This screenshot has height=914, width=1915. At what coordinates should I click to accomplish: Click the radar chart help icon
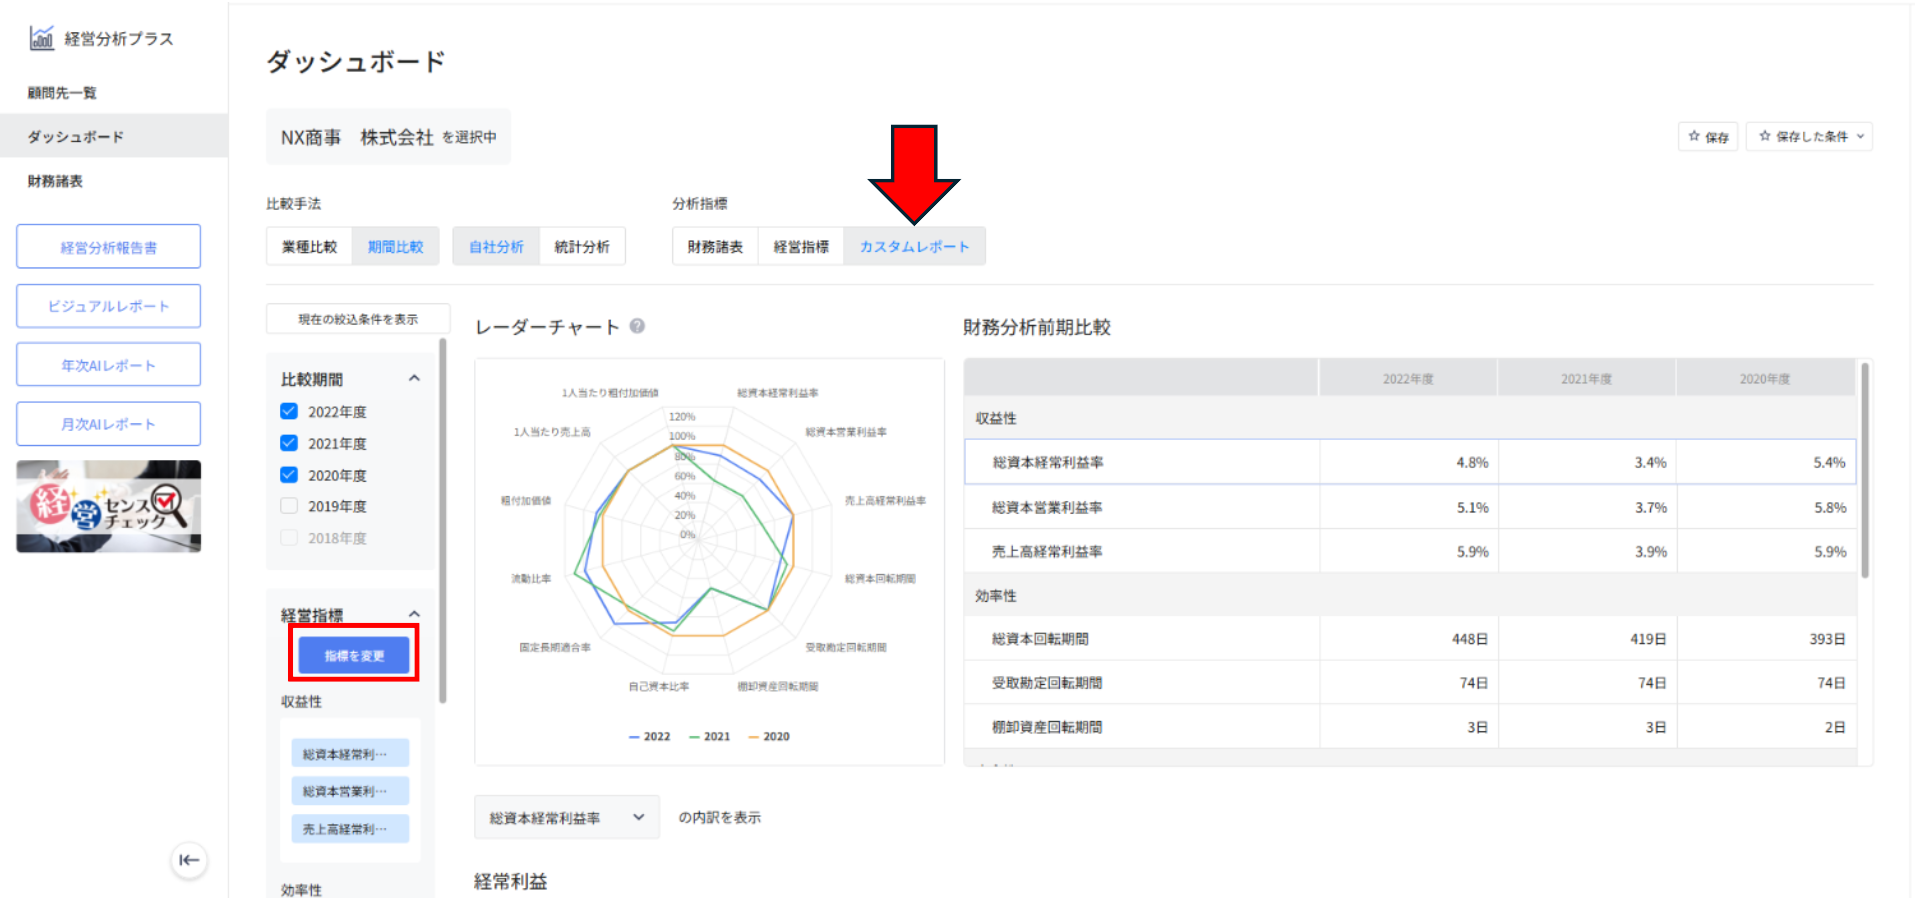point(637,326)
